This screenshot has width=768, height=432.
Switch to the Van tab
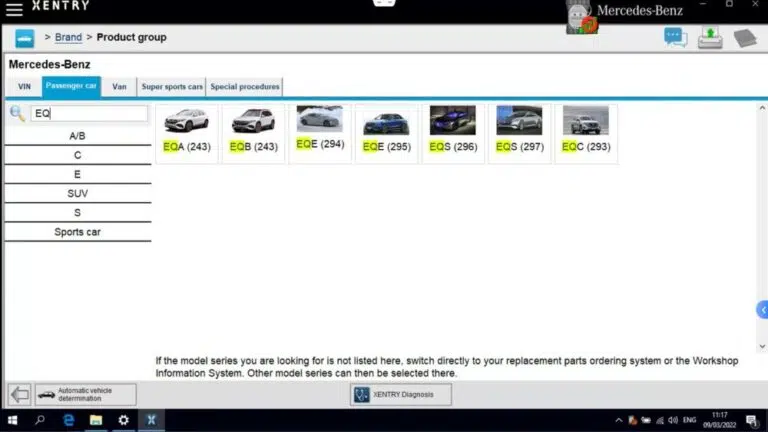pyautogui.click(x=119, y=87)
